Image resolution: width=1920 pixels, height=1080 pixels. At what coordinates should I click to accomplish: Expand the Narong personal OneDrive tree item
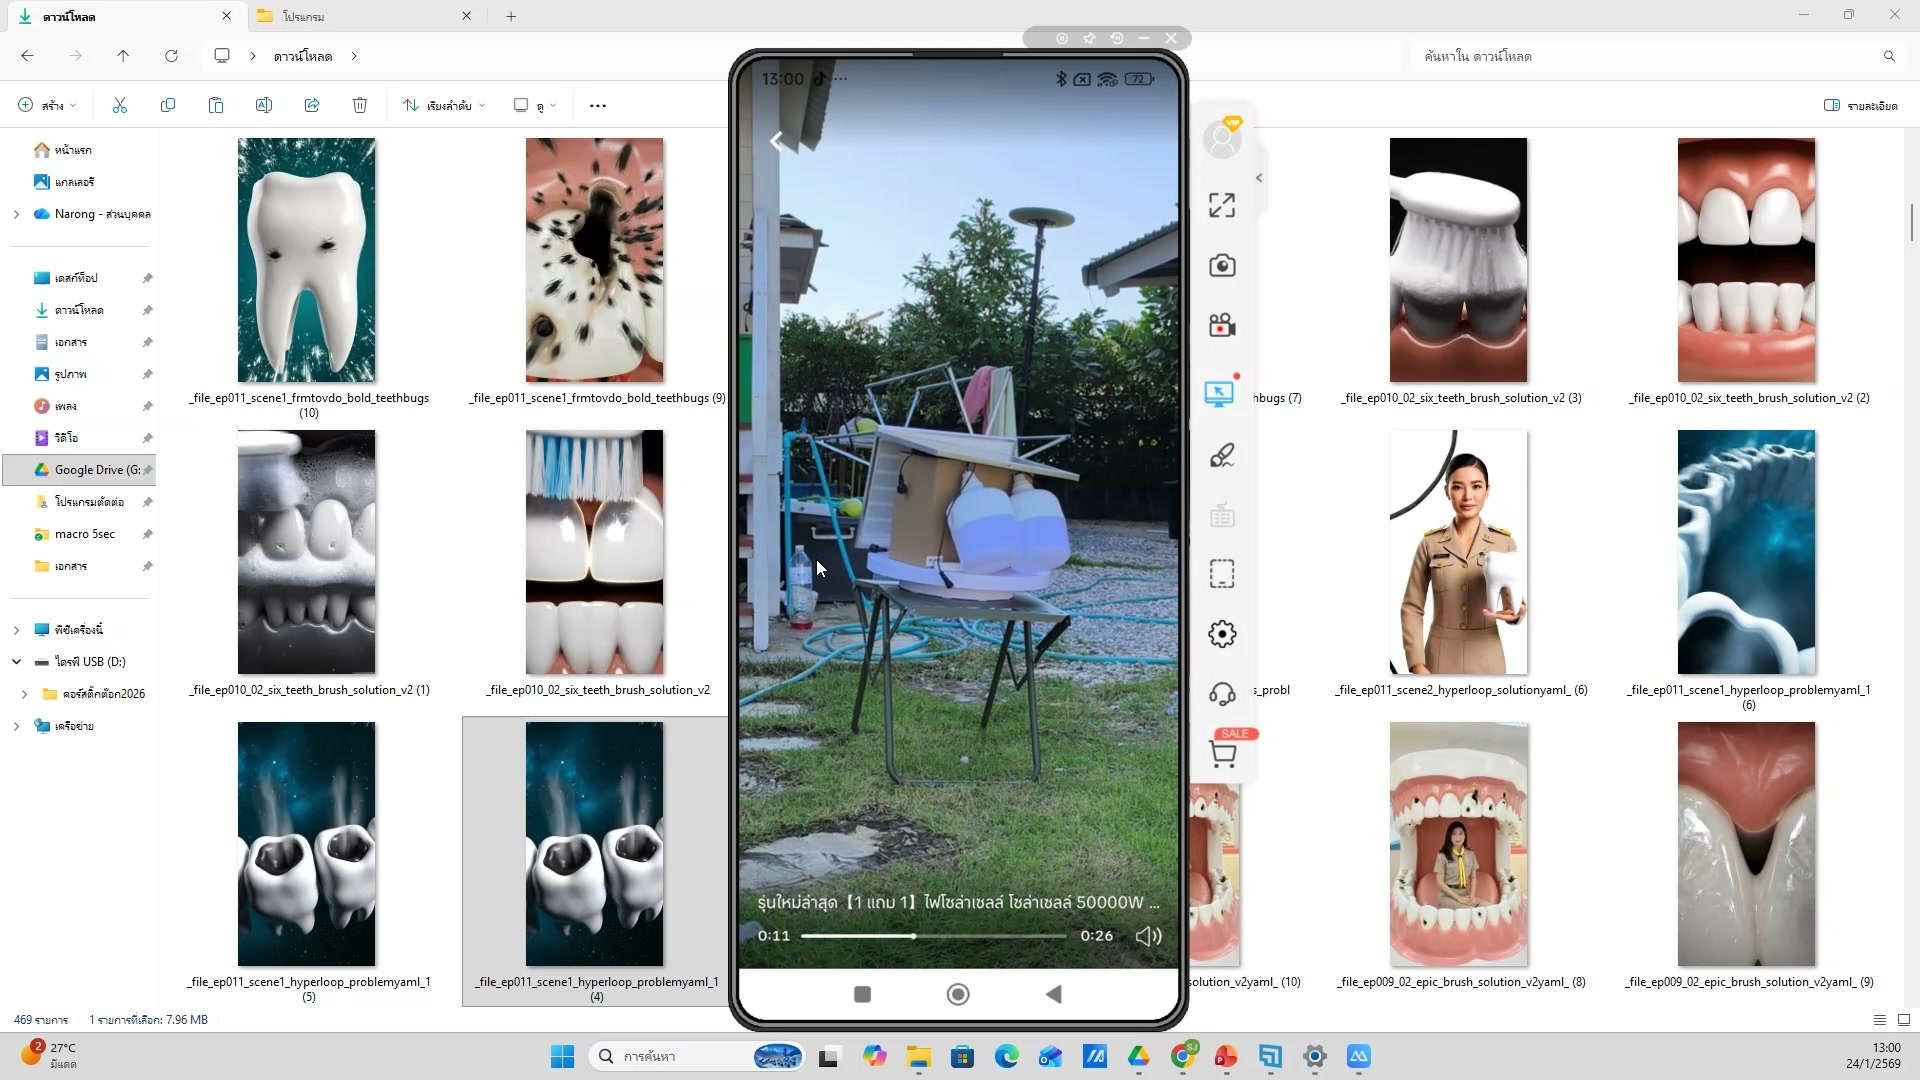tap(16, 214)
